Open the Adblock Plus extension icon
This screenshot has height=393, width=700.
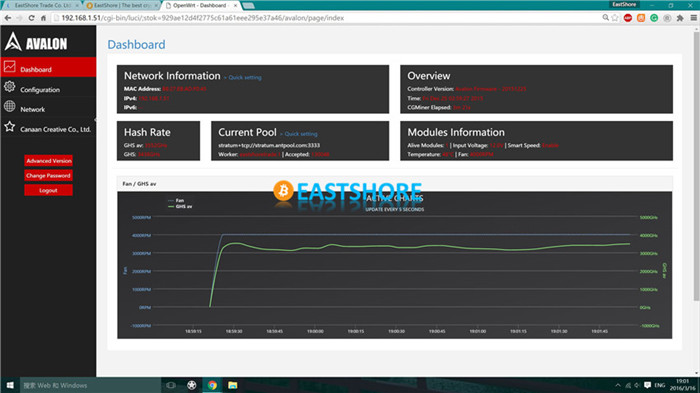click(x=628, y=18)
